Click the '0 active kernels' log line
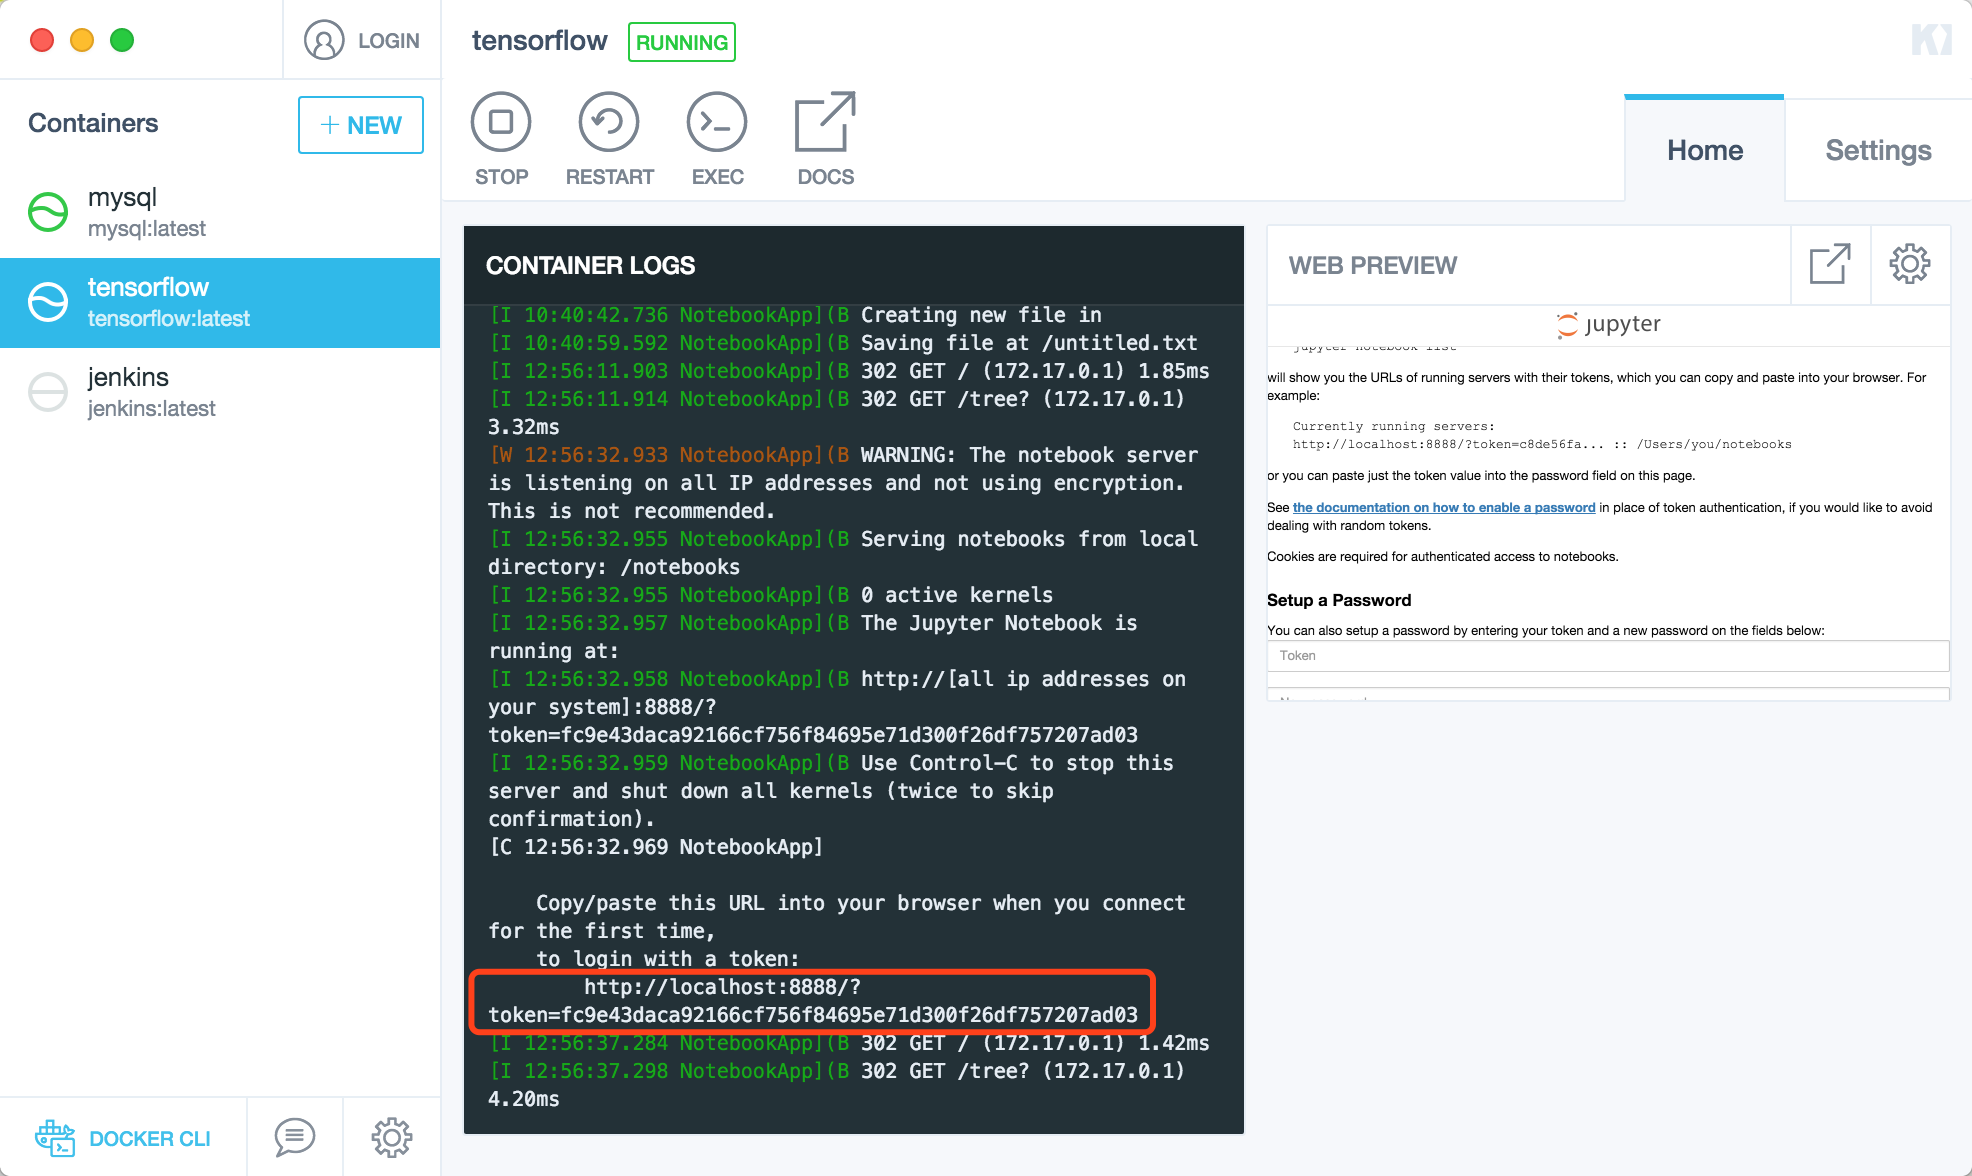The image size is (1972, 1176). [x=770, y=595]
